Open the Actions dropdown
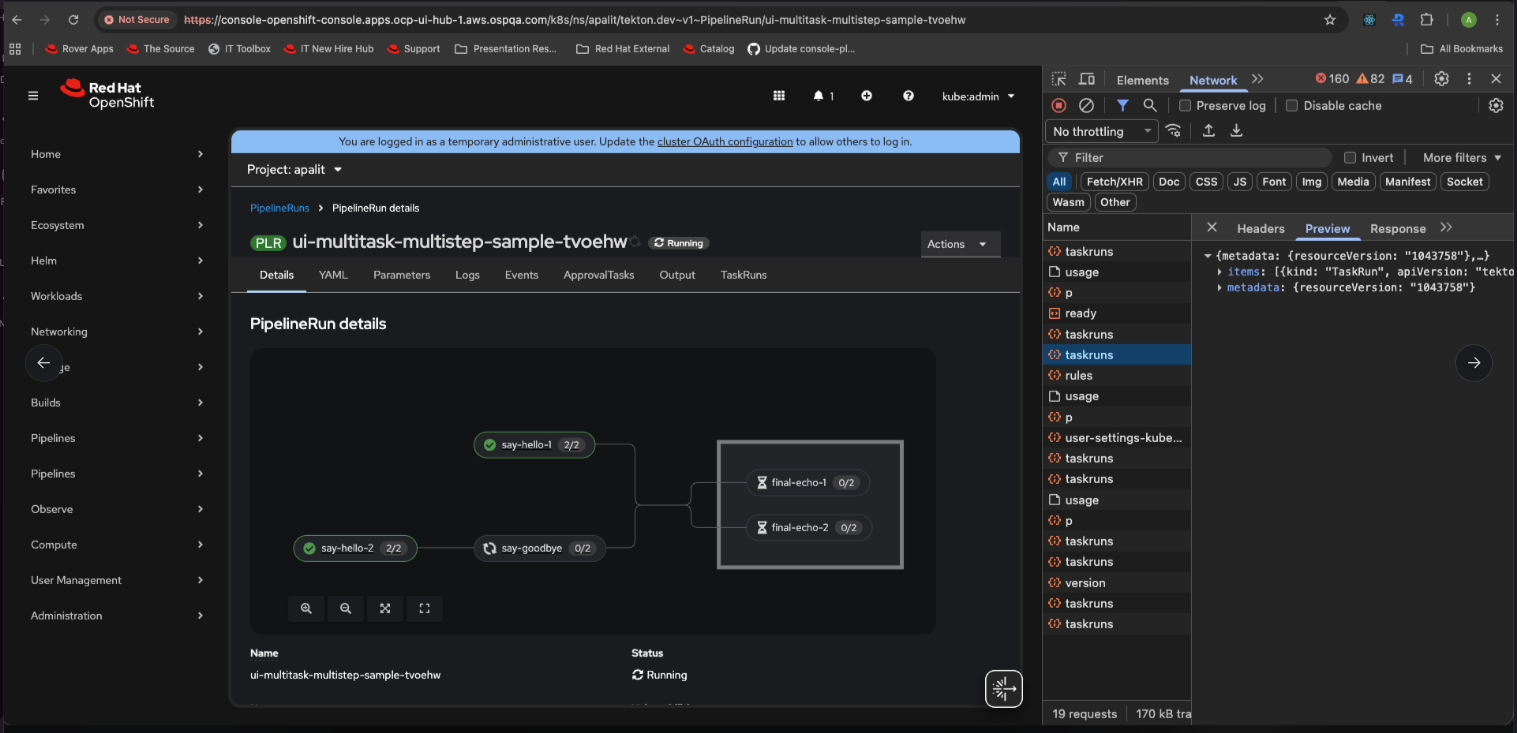Viewport: 1517px width, 733px height. pos(959,244)
